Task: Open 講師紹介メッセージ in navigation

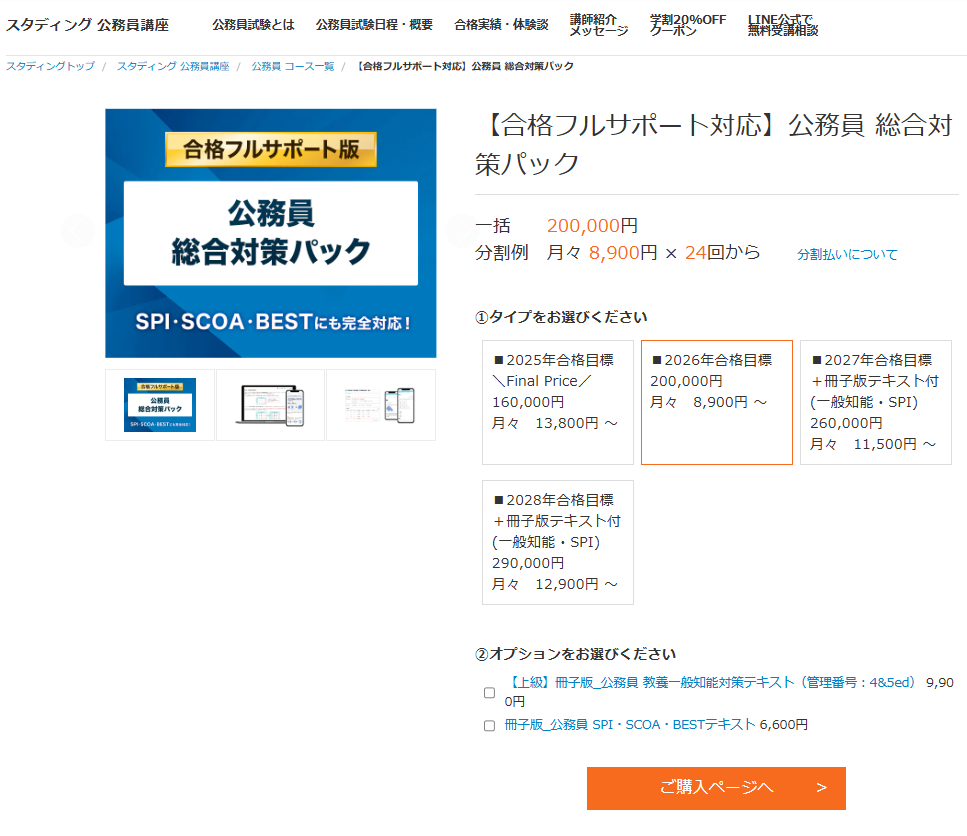Action: (x=598, y=25)
